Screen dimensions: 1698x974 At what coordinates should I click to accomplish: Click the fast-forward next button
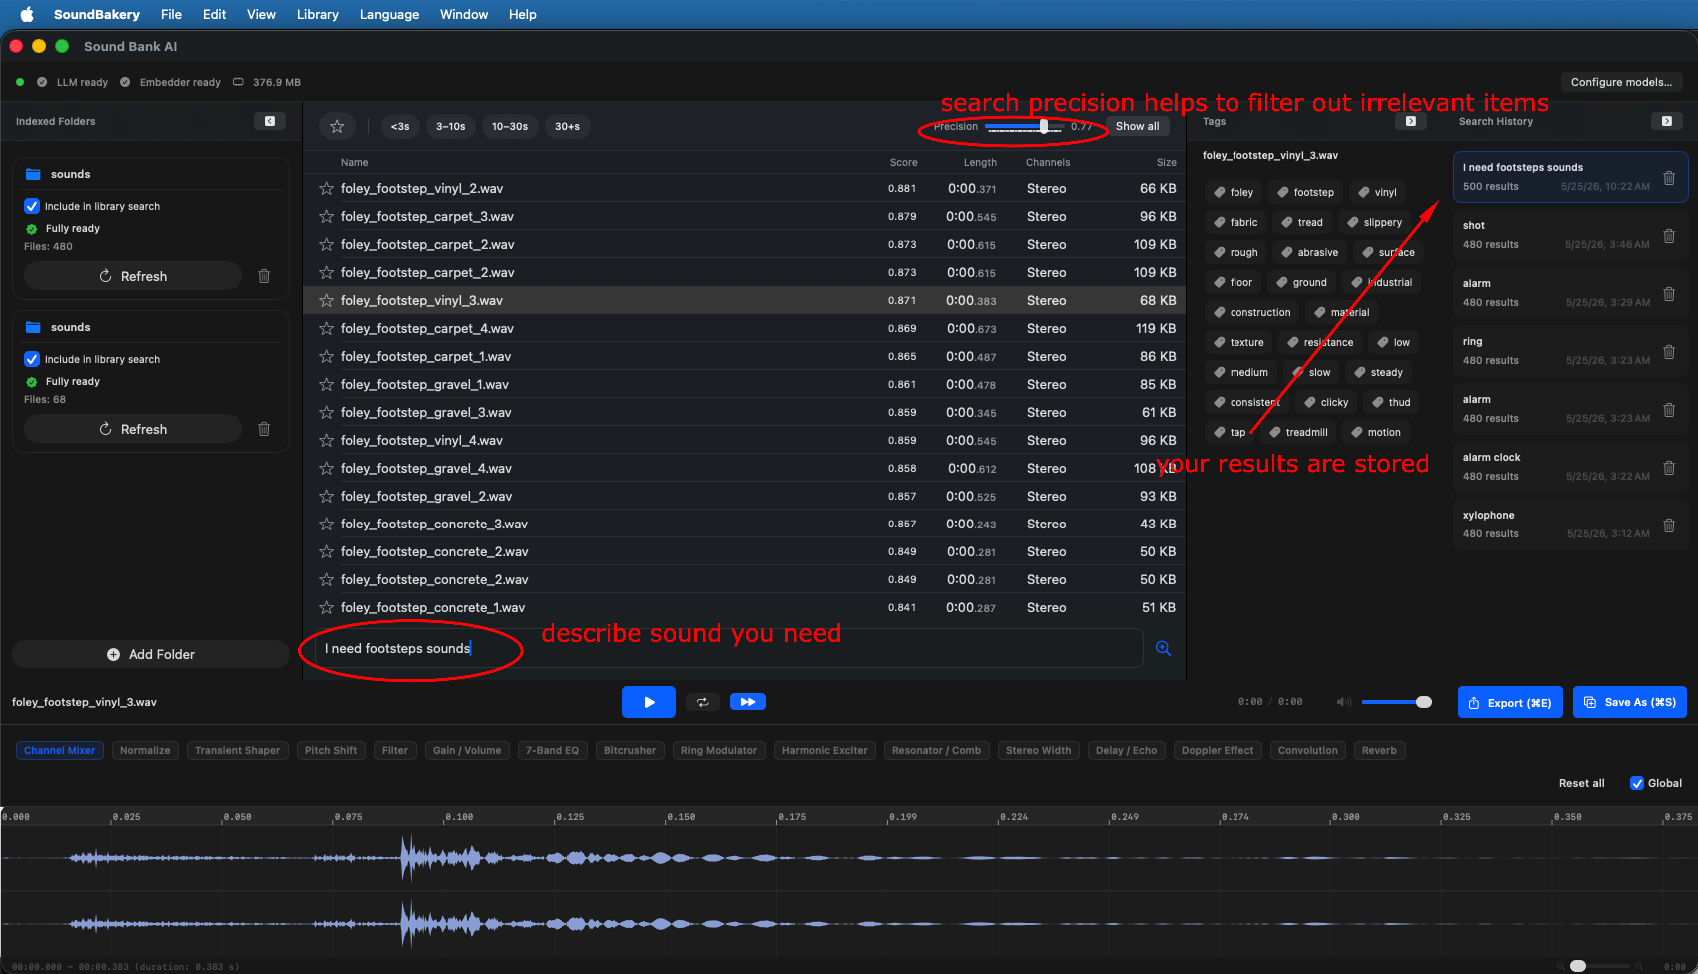tap(748, 702)
